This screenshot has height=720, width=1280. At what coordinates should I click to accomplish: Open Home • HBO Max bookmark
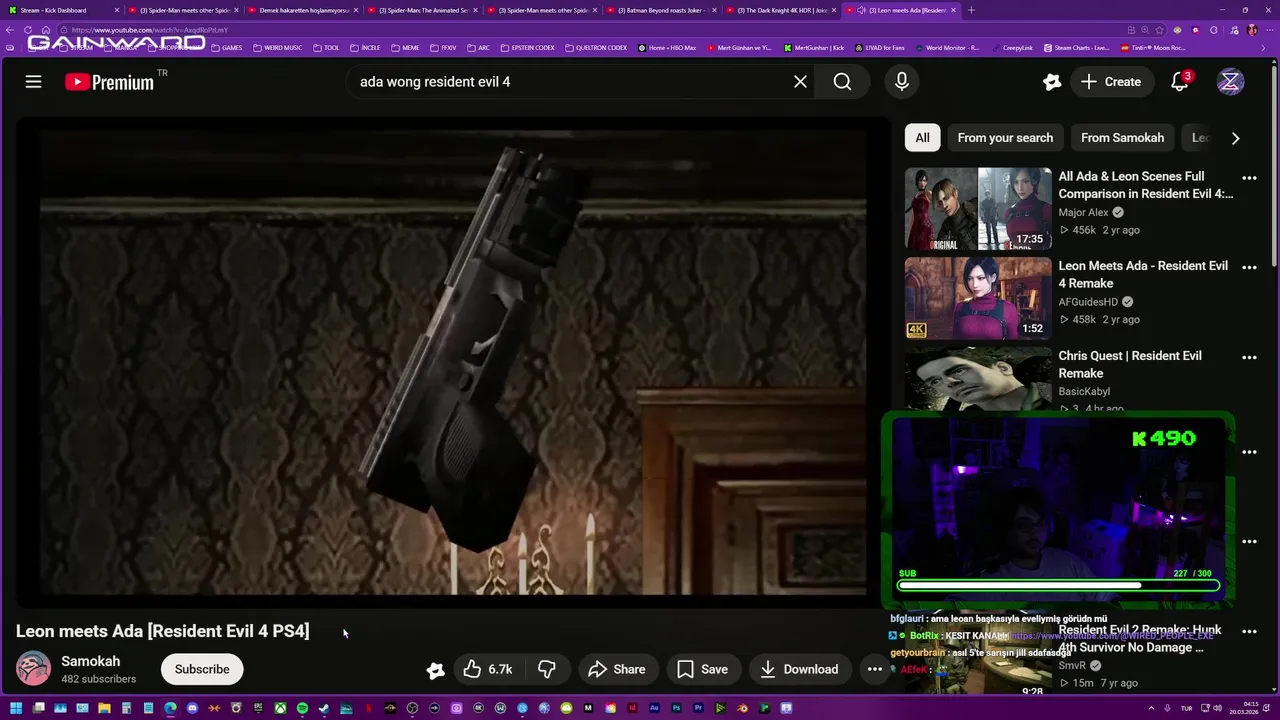[667, 47]
